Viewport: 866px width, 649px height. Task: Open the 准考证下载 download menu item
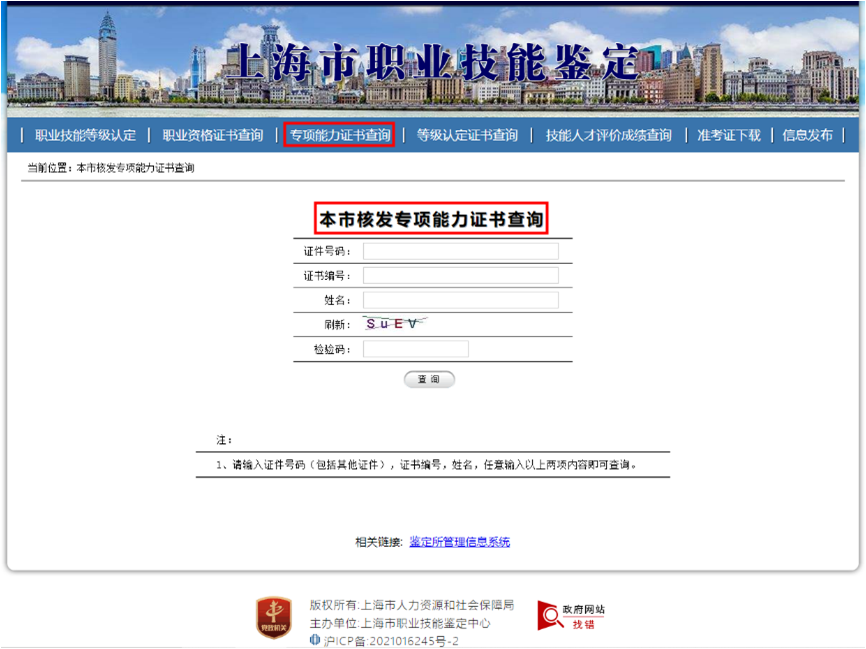click(x=727, y=138)
